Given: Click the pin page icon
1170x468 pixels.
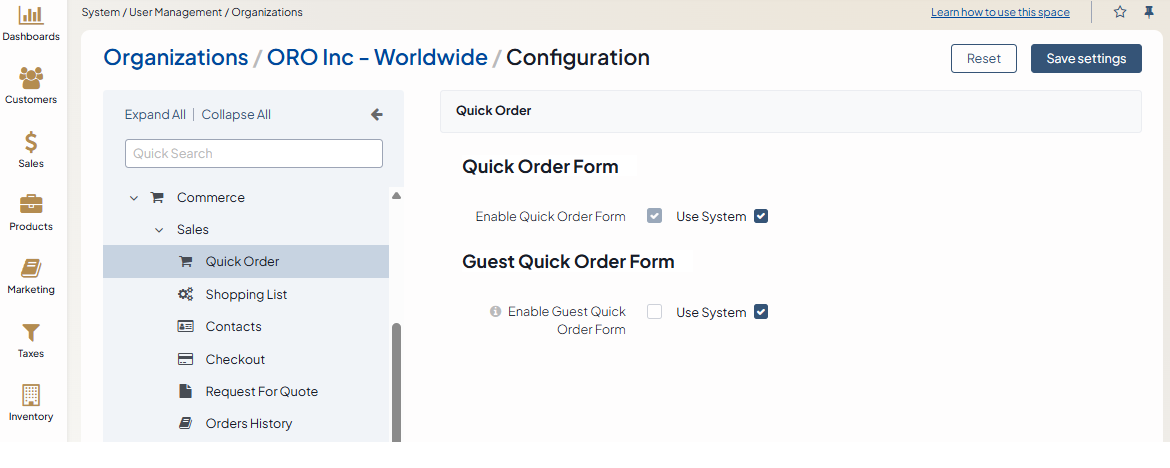Looking at the screenshot, I should click(x=1149, y=12).
